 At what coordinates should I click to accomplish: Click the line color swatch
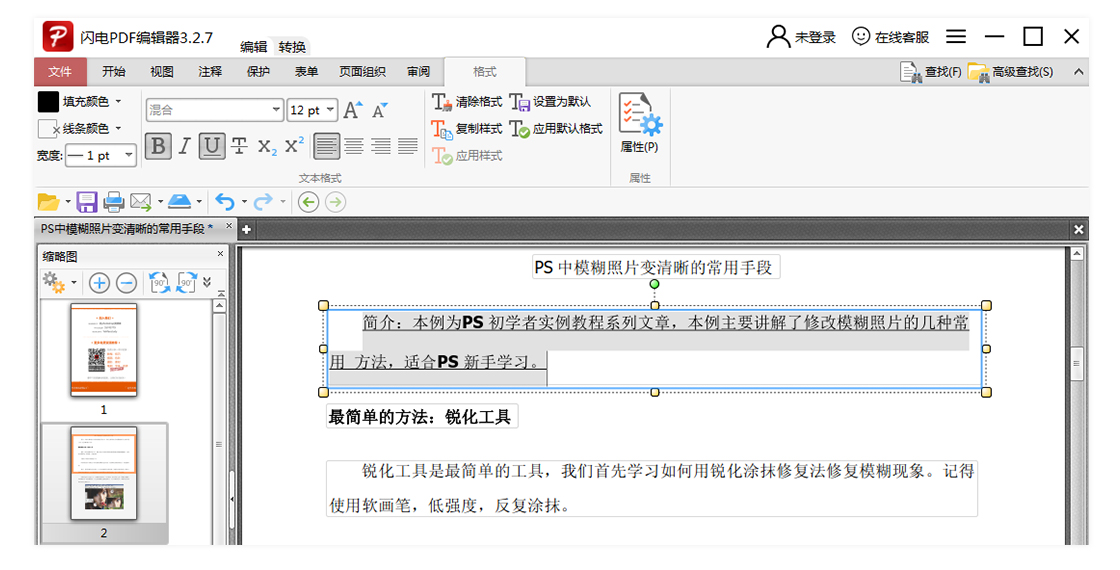coord(48,129)
